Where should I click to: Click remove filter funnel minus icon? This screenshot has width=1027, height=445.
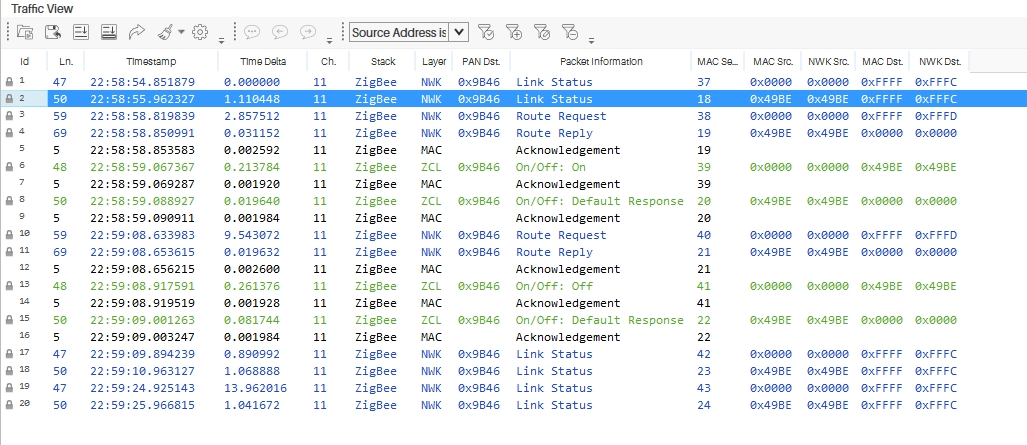pyautogui.click(x=570, y=31)
